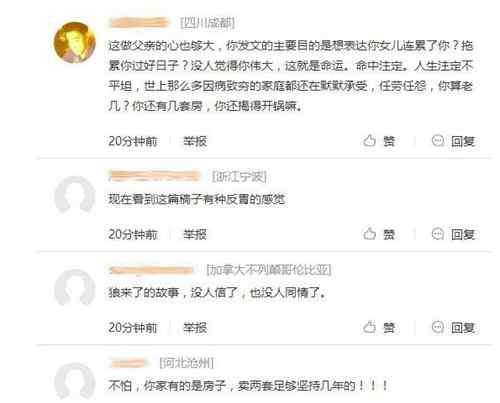The height and width of the screenshot is (403, 500).
Task: Click 回复 text on the Canada comment
Action: 463,328
